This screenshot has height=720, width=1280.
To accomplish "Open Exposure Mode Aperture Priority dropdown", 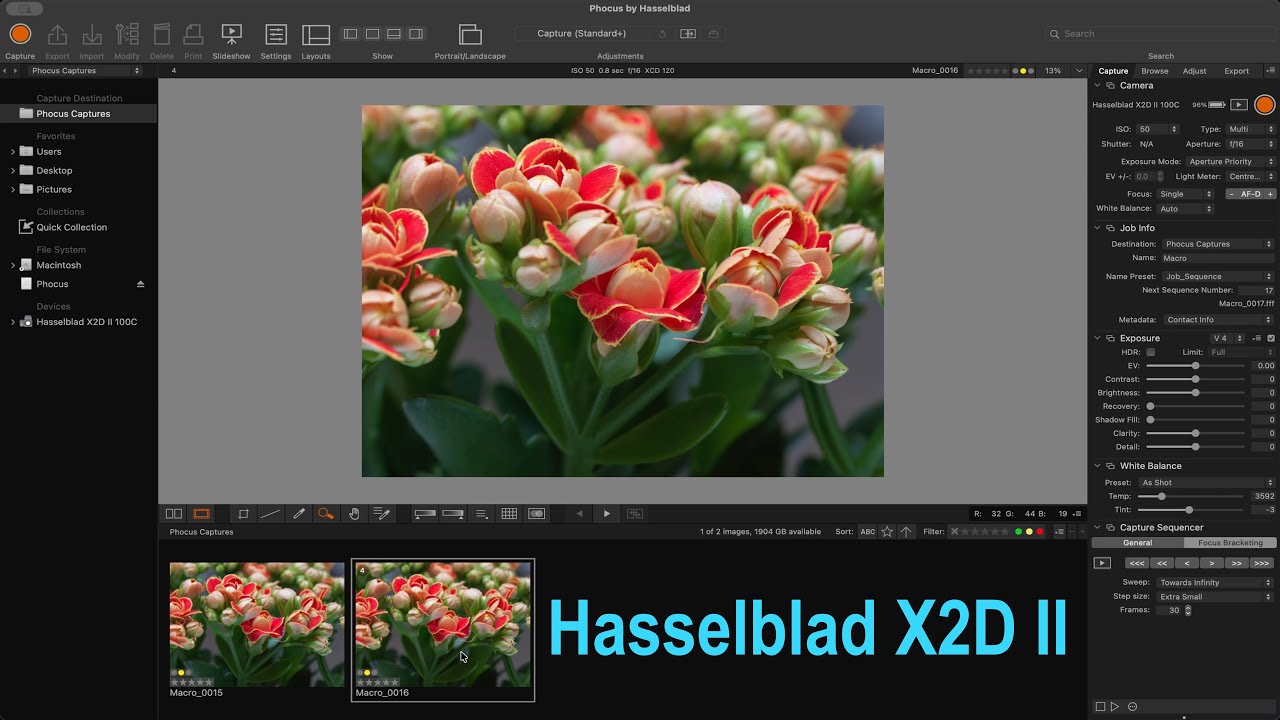I will [x=1231, y=161].
